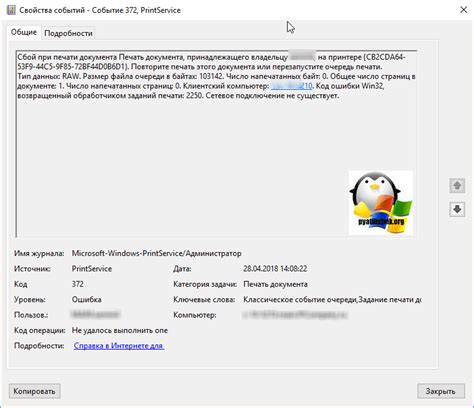Click the task category value Печать документа
474x408 pixels.
click(275, 284)
